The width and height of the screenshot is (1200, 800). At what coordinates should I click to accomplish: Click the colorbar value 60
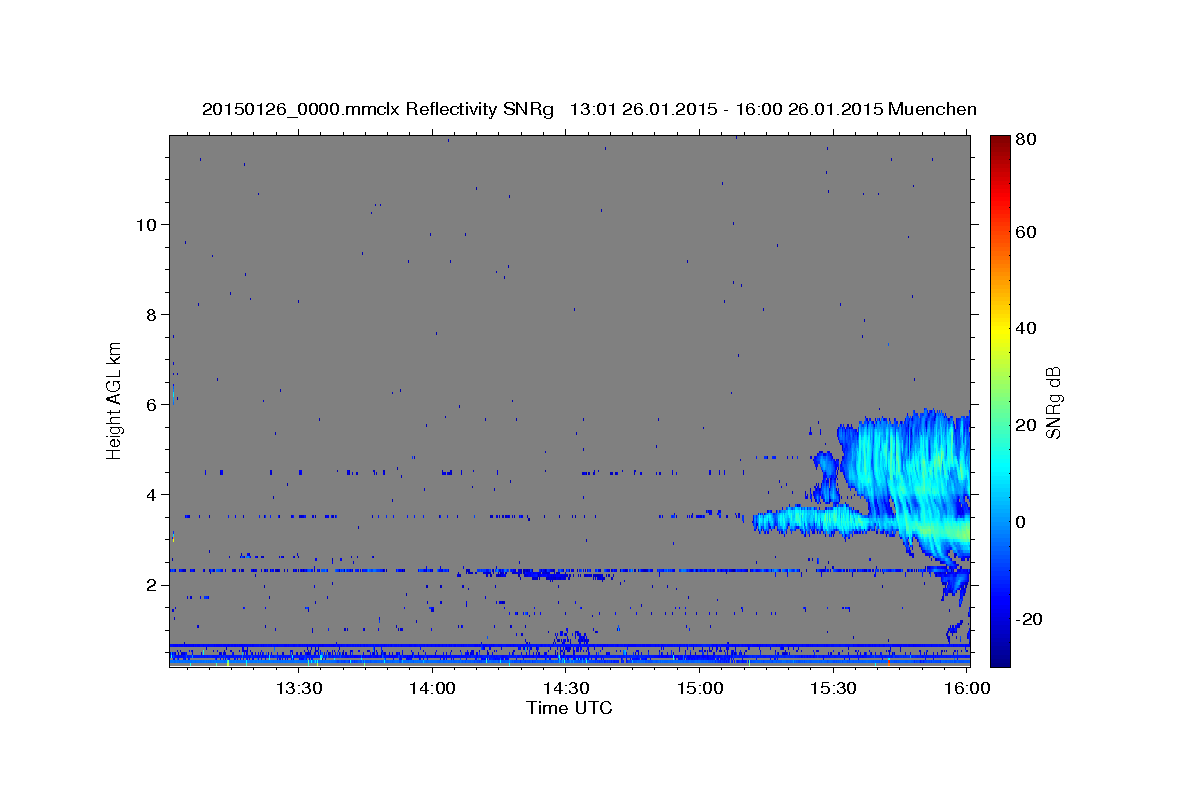click(x=1028, y=232)
